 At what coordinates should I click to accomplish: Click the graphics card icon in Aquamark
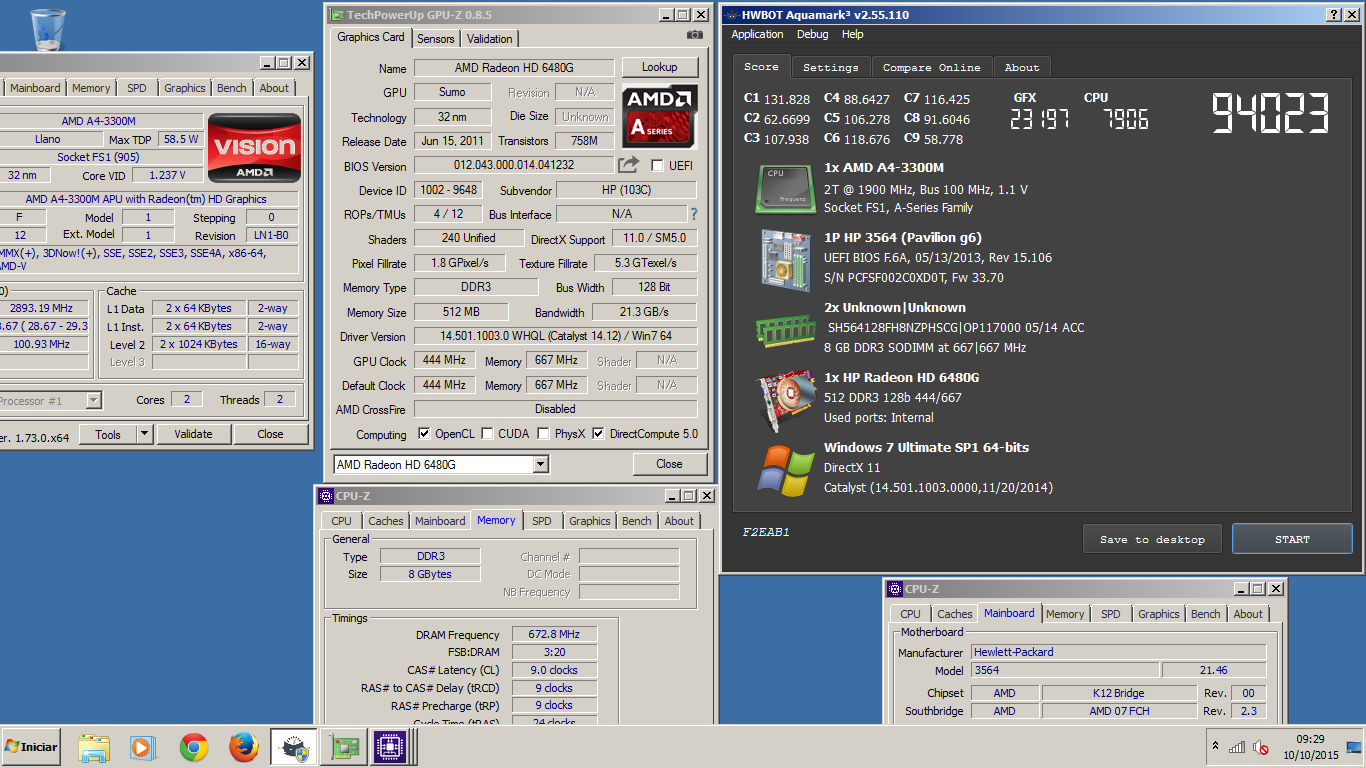(785, 399)
